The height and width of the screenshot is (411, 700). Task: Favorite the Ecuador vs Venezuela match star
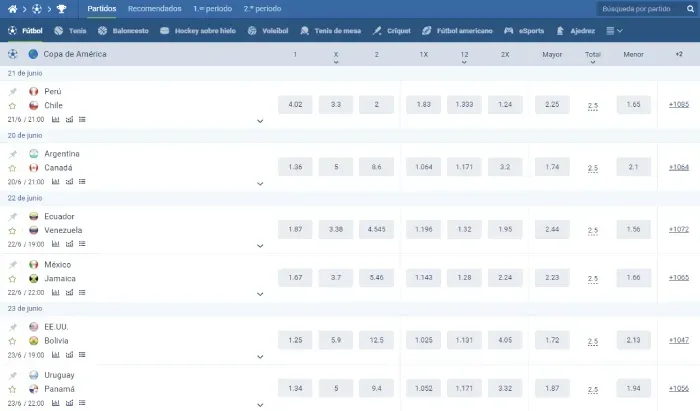click(x=13, y=230)
